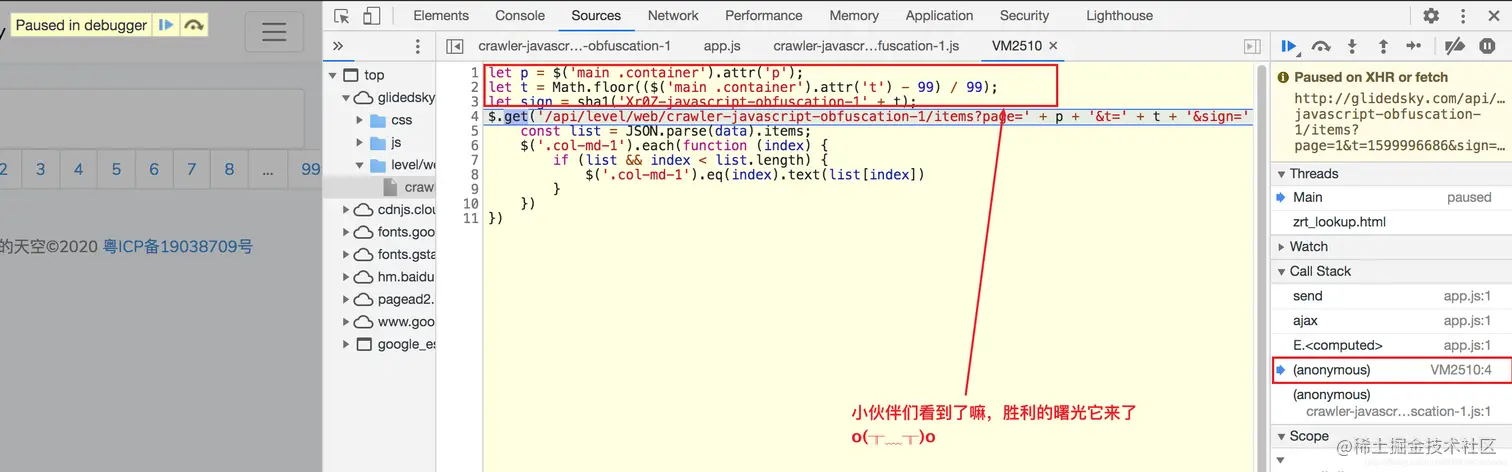Step out of current function
The image size is (1512, 472).
click(1383, 46)
